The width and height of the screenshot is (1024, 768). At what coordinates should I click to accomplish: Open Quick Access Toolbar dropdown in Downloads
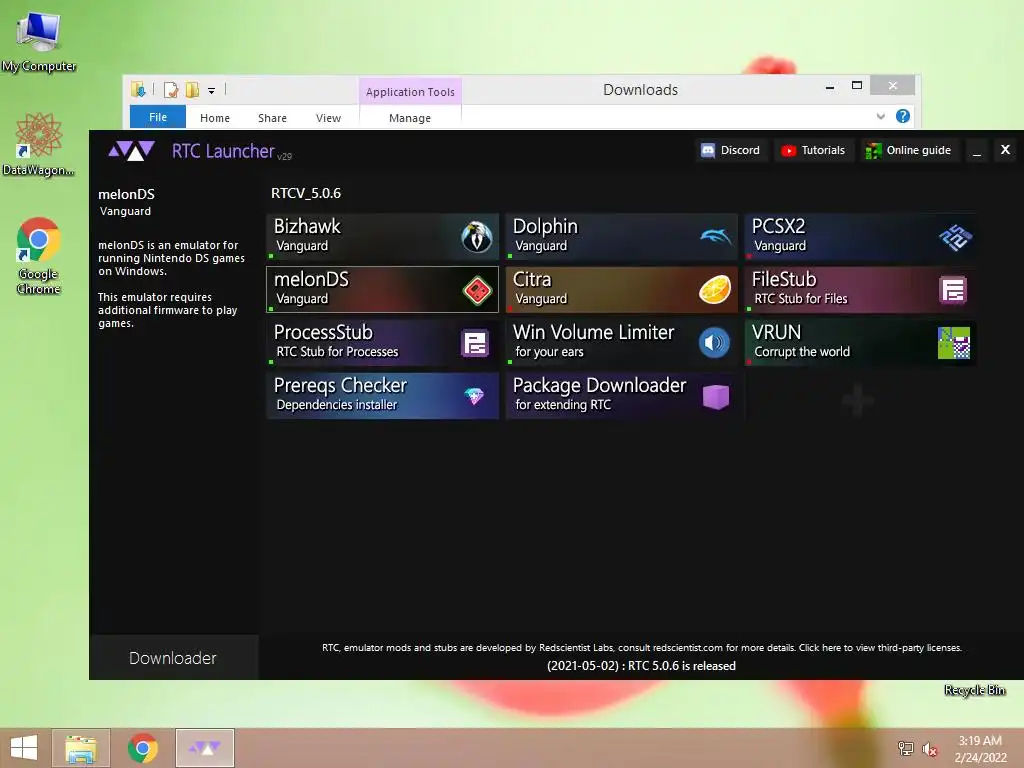click(x=212, y=91)
